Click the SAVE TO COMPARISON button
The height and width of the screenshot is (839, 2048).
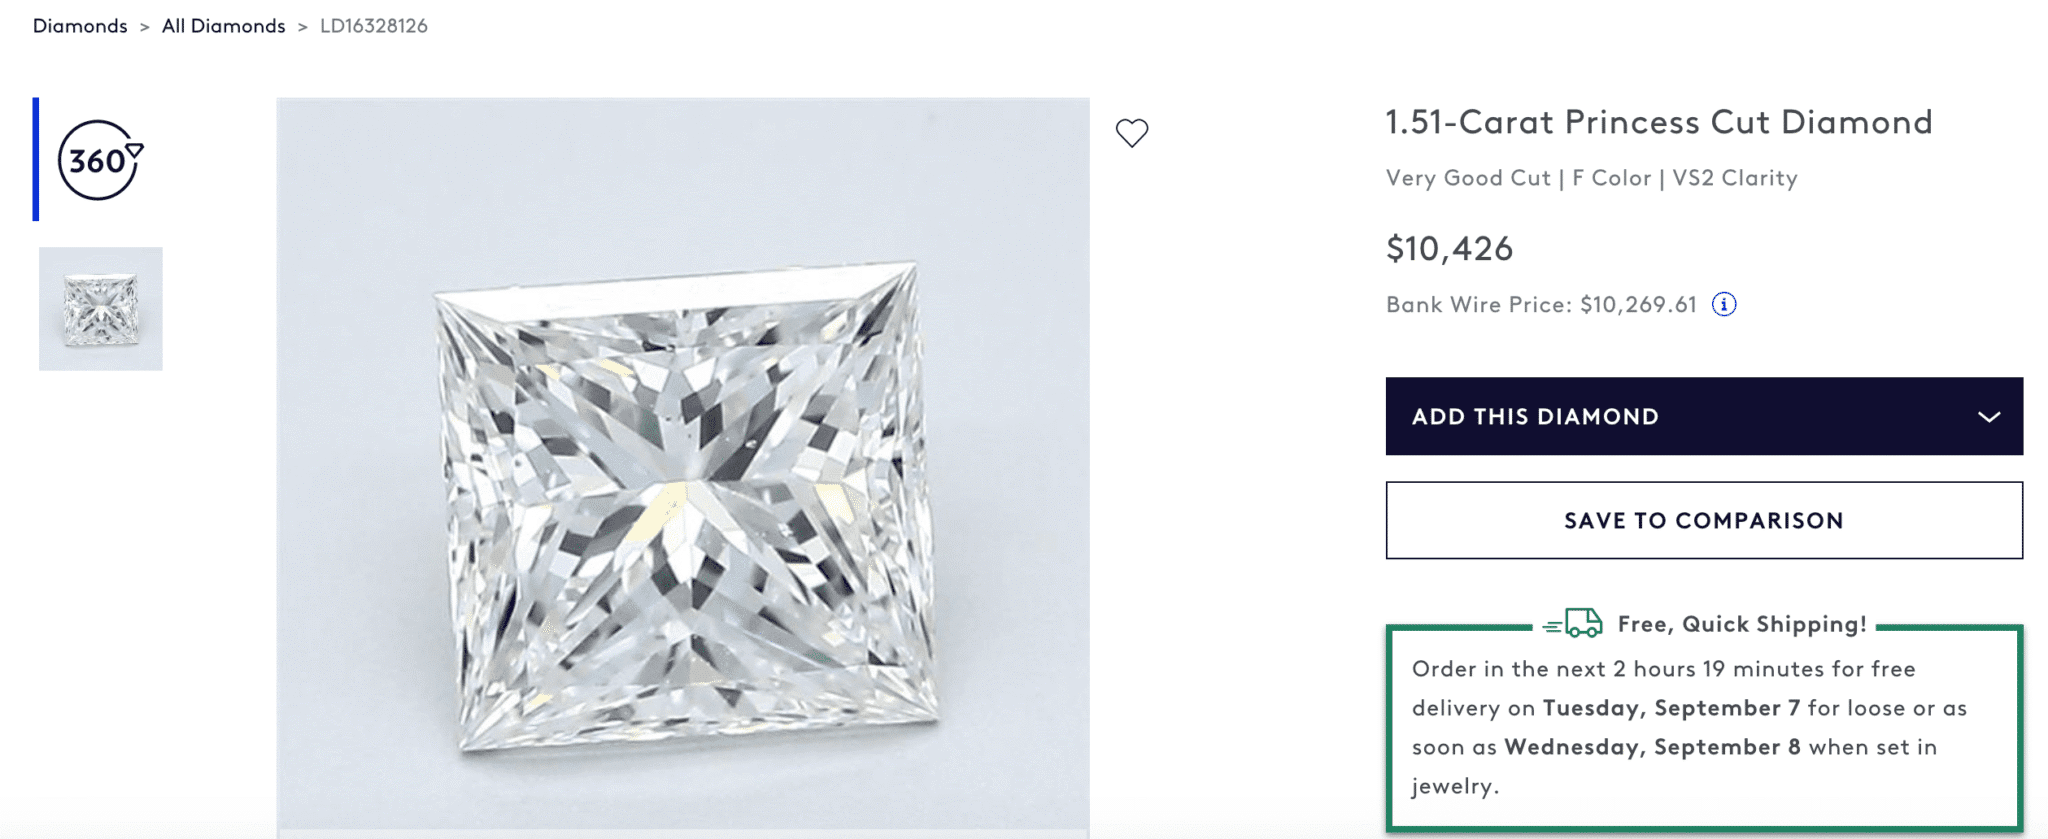pyautogui.click(x=1702, y=520)
